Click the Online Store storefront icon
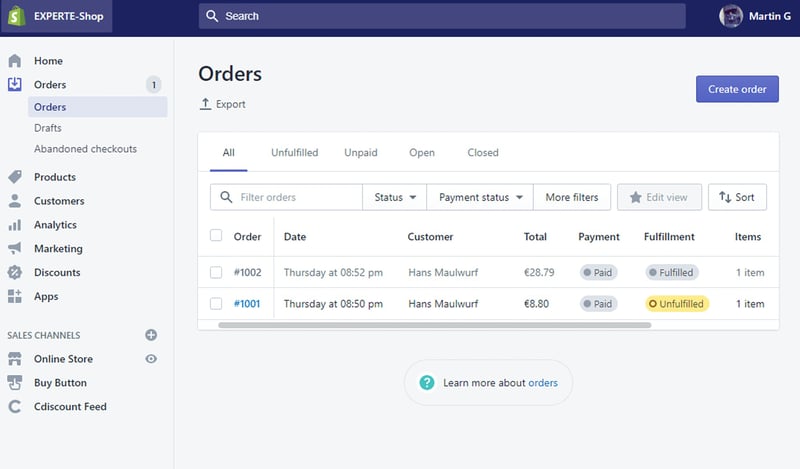 (15, 359)
